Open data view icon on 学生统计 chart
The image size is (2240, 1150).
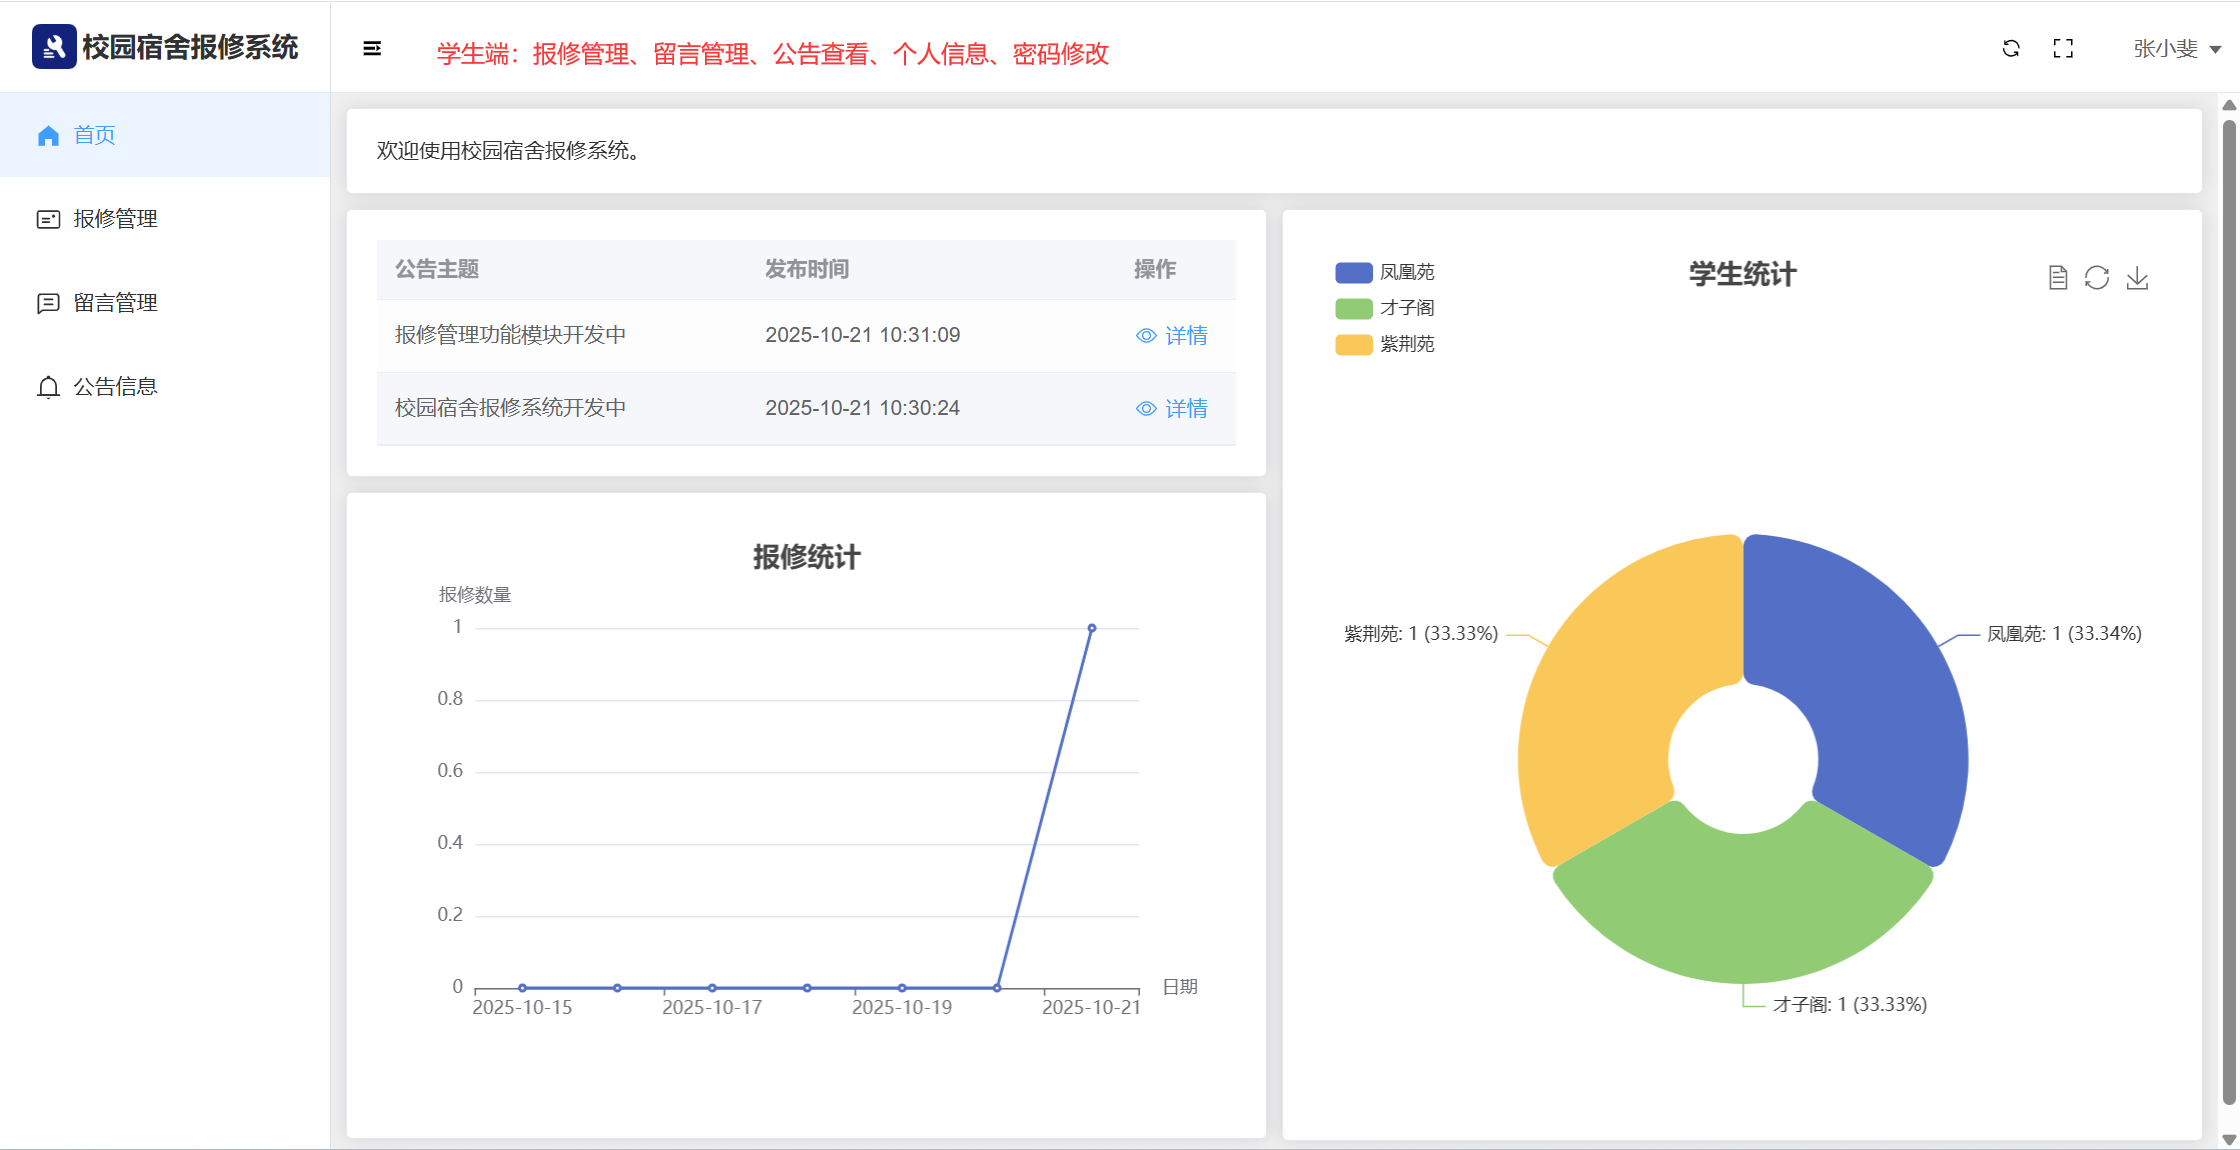2057,278
